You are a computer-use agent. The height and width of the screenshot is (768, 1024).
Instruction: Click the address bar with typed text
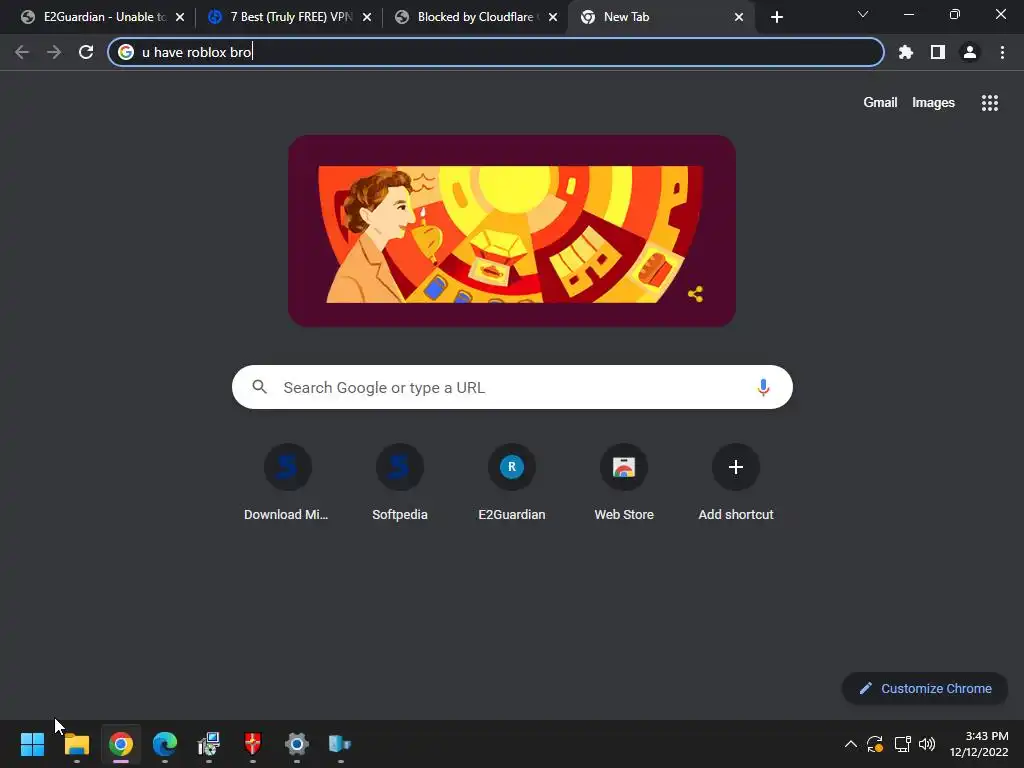[496, 52]
